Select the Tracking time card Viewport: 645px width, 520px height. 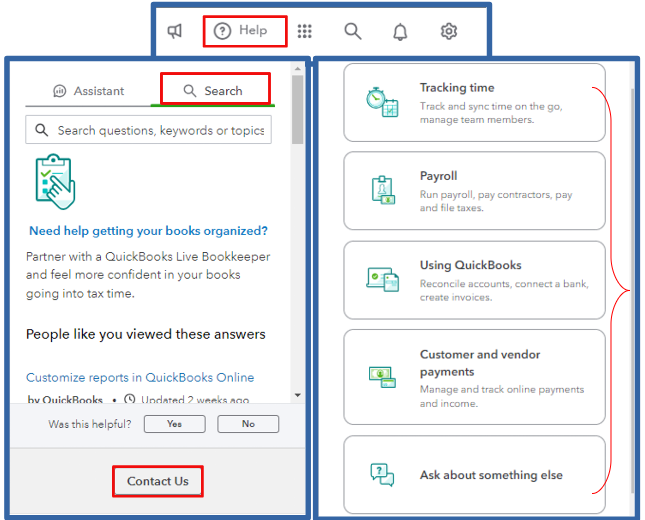pyautogui.click(x=474, y=102)
